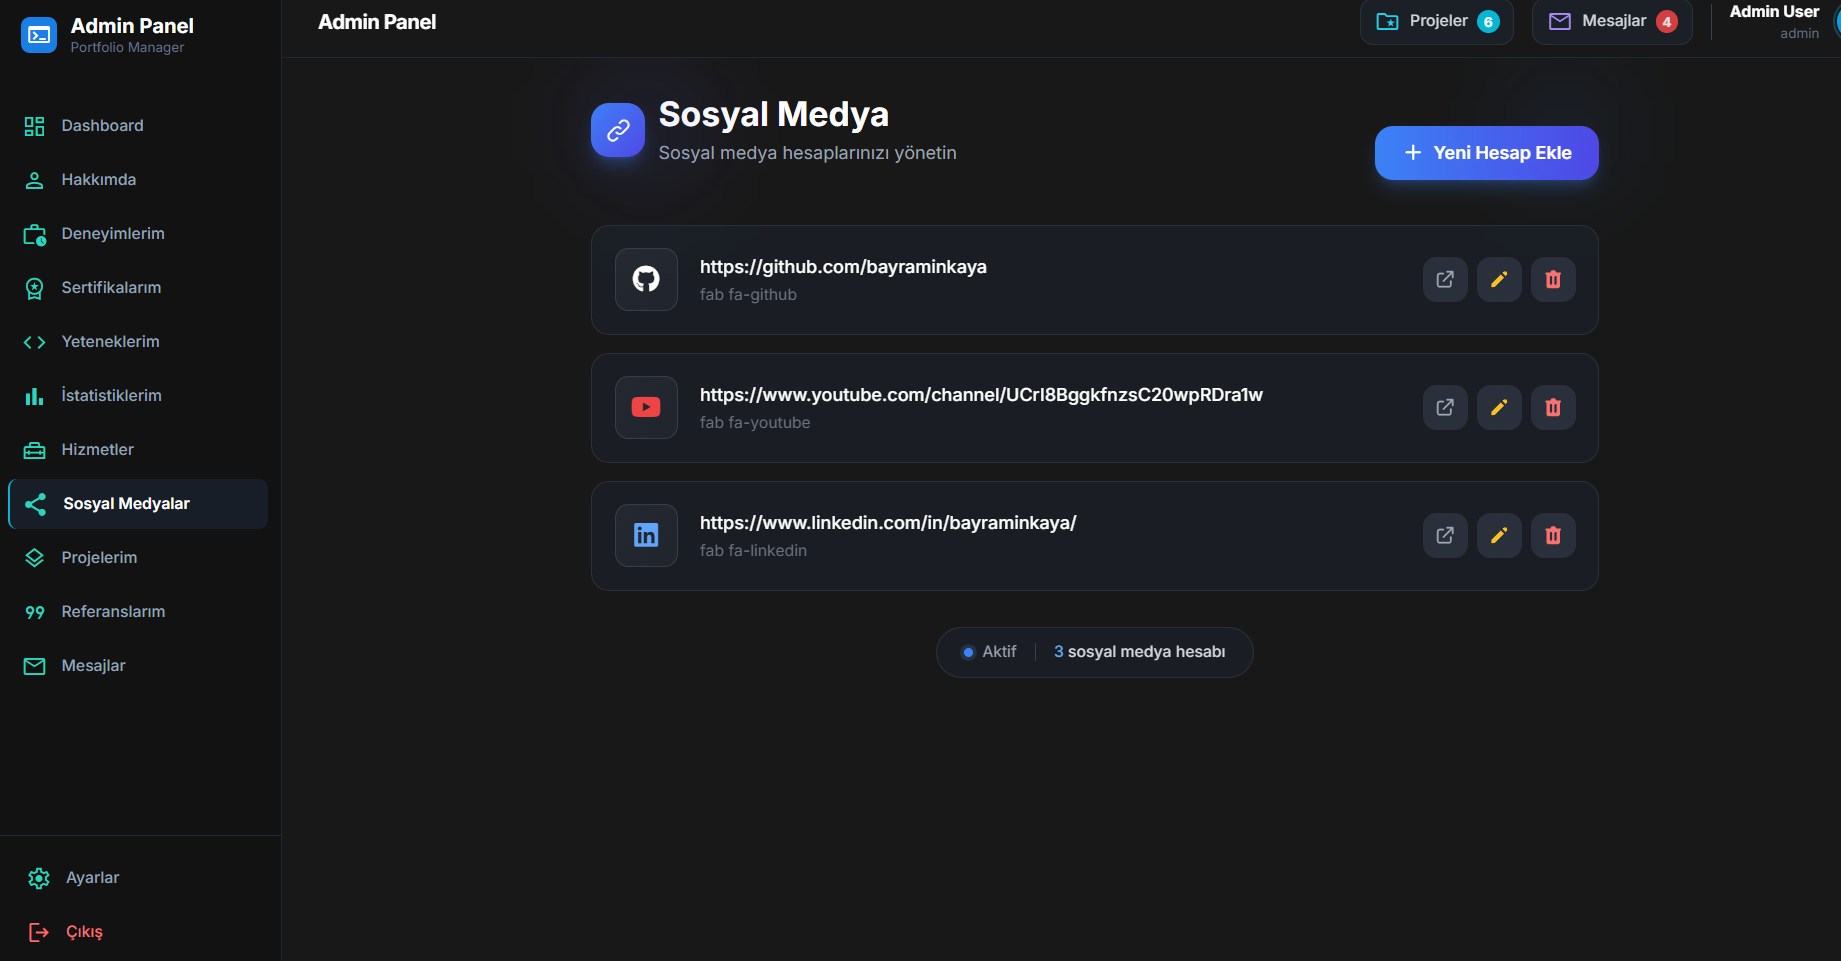Click the Yeni Hesap Ekle button

[x=1486, y=153]
